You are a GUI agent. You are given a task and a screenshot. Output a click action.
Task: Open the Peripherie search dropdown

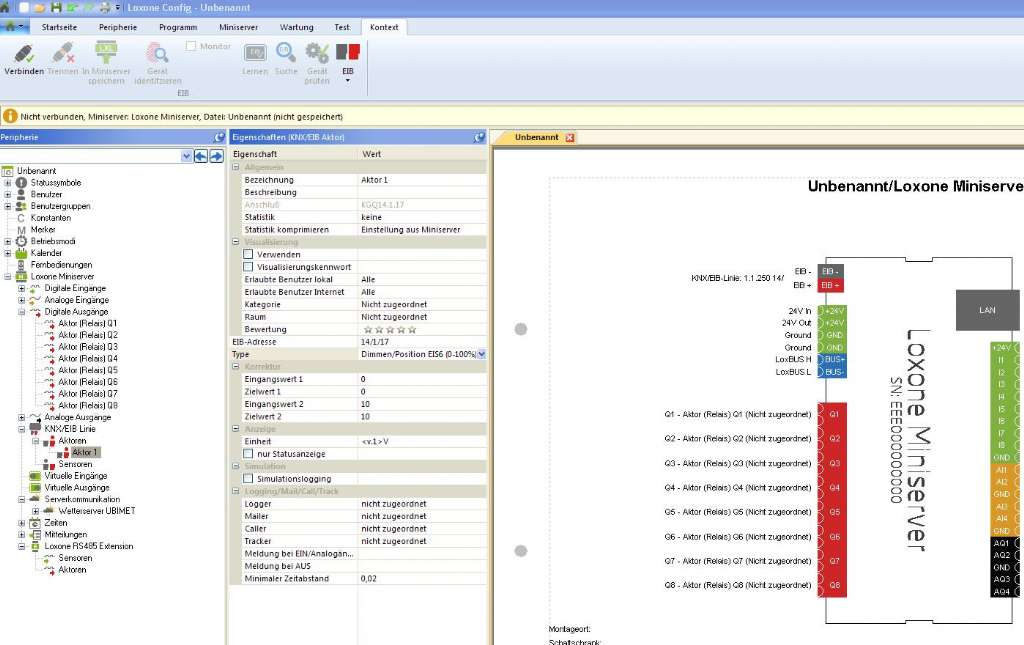click(186, 156)
